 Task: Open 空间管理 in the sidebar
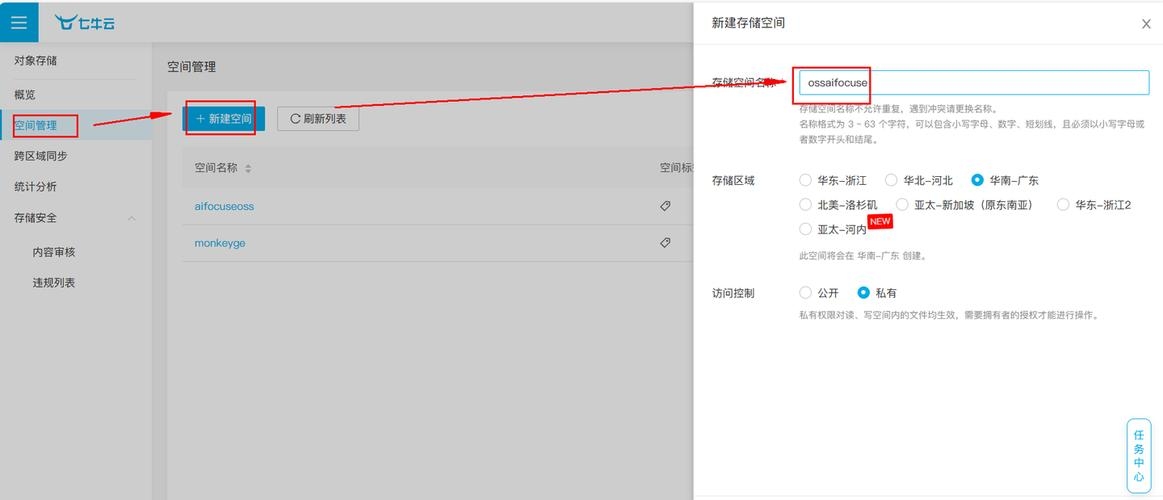click(35, 125)
